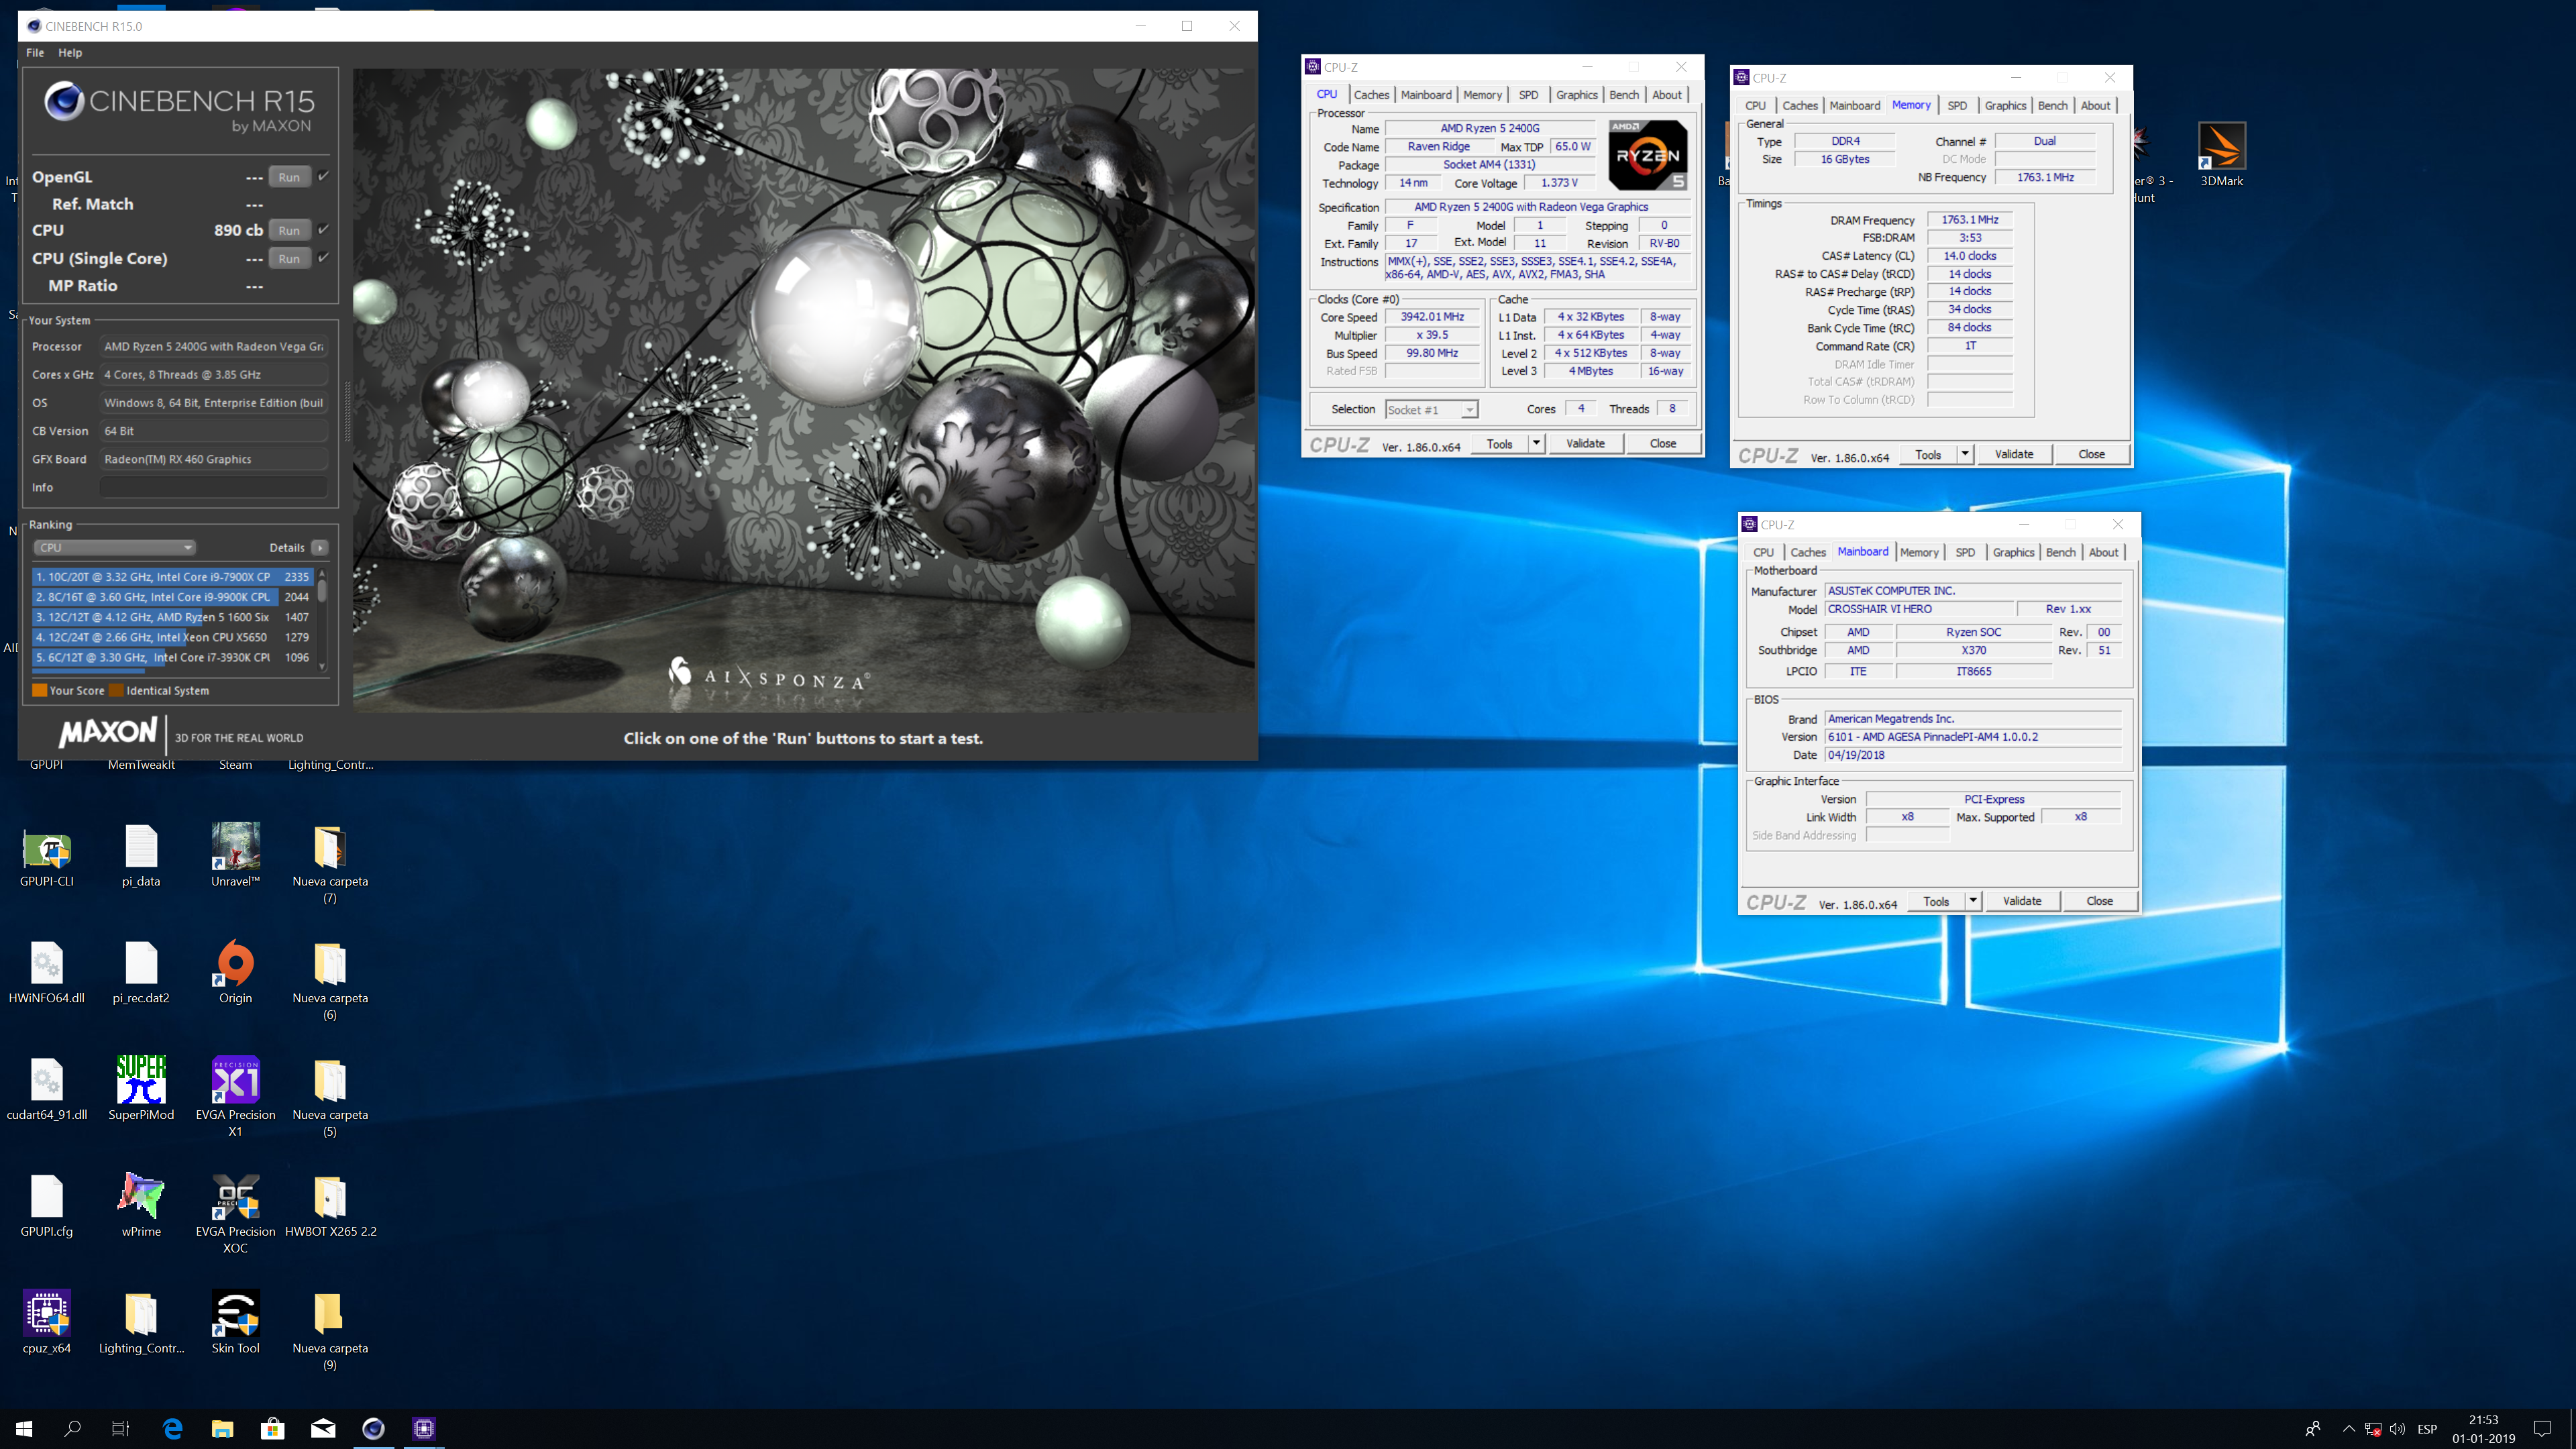Toggle the OpenGL test checkbox

(x=324, y=176)
